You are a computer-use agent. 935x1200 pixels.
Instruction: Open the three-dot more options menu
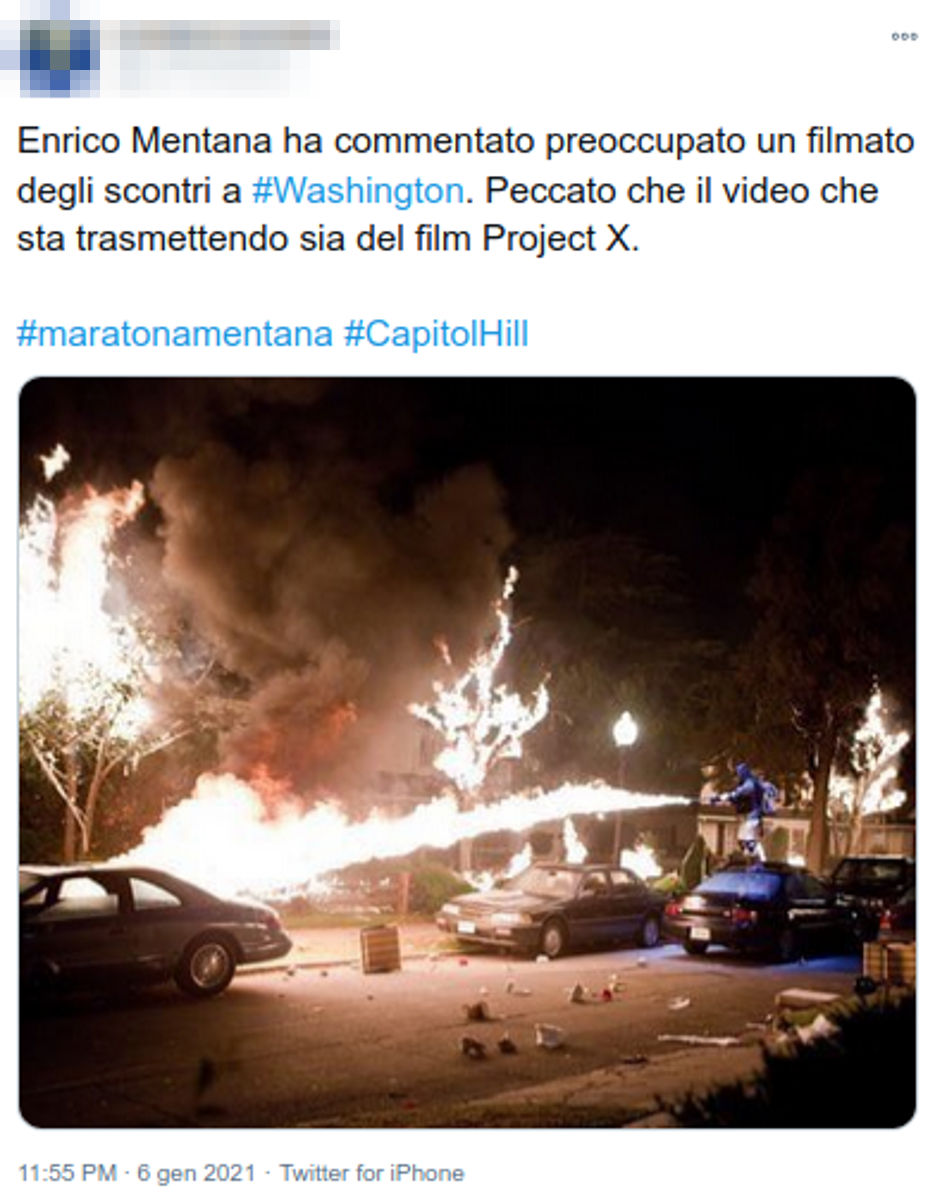(x=903, y=36)
